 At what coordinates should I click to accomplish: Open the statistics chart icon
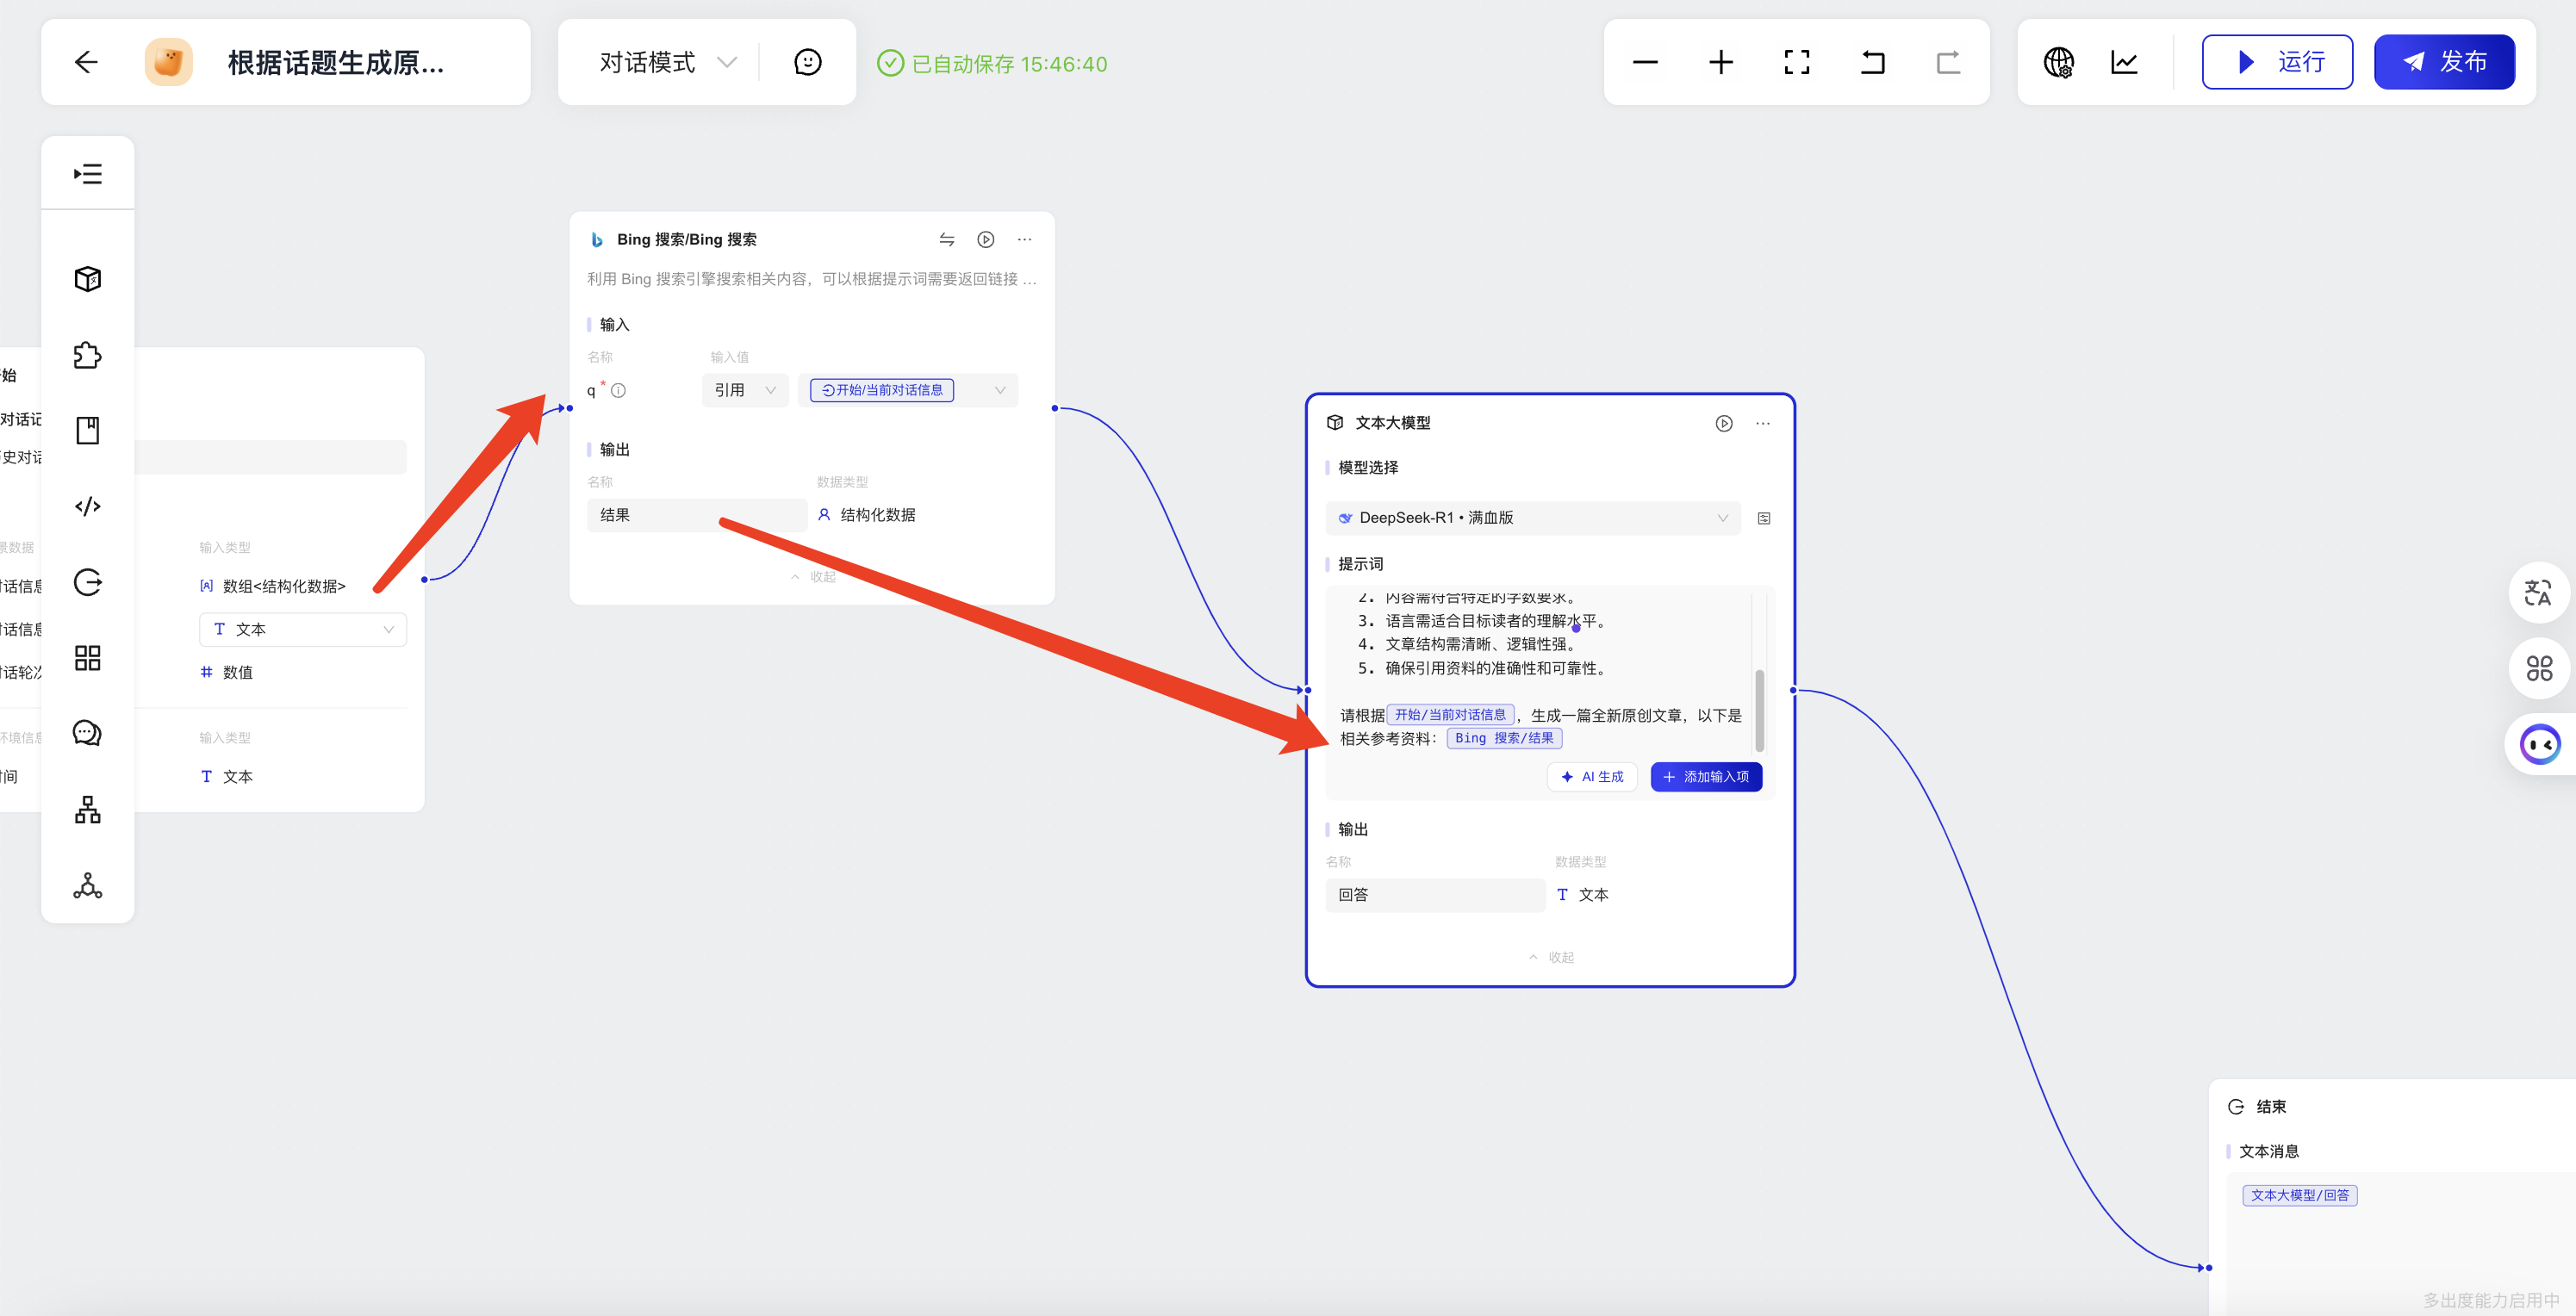2124,62
